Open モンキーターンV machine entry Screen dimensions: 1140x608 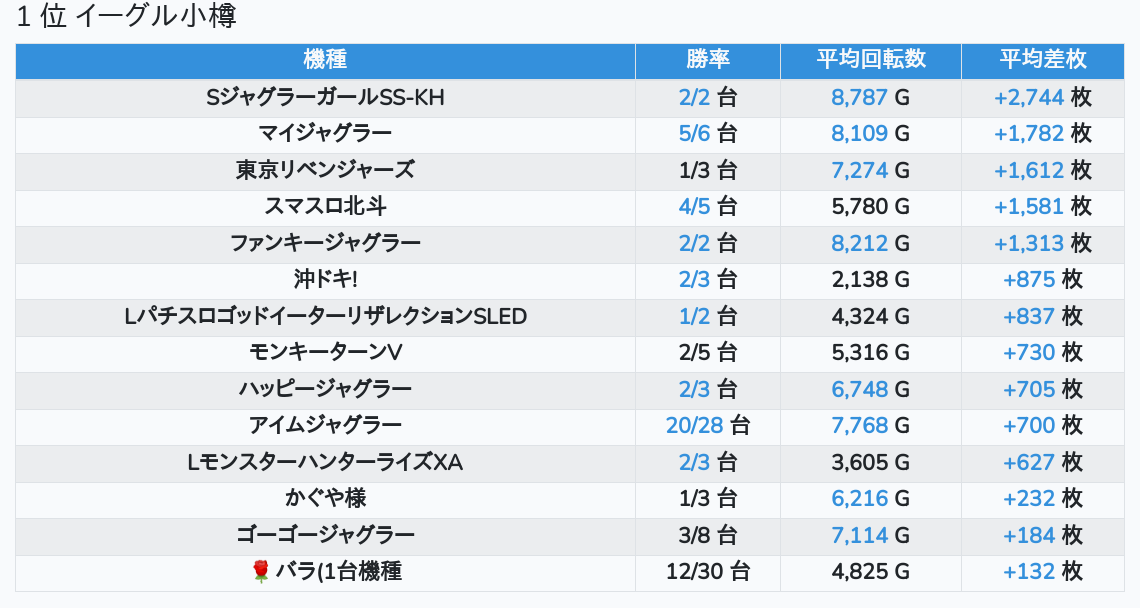[x=325, y=352]
